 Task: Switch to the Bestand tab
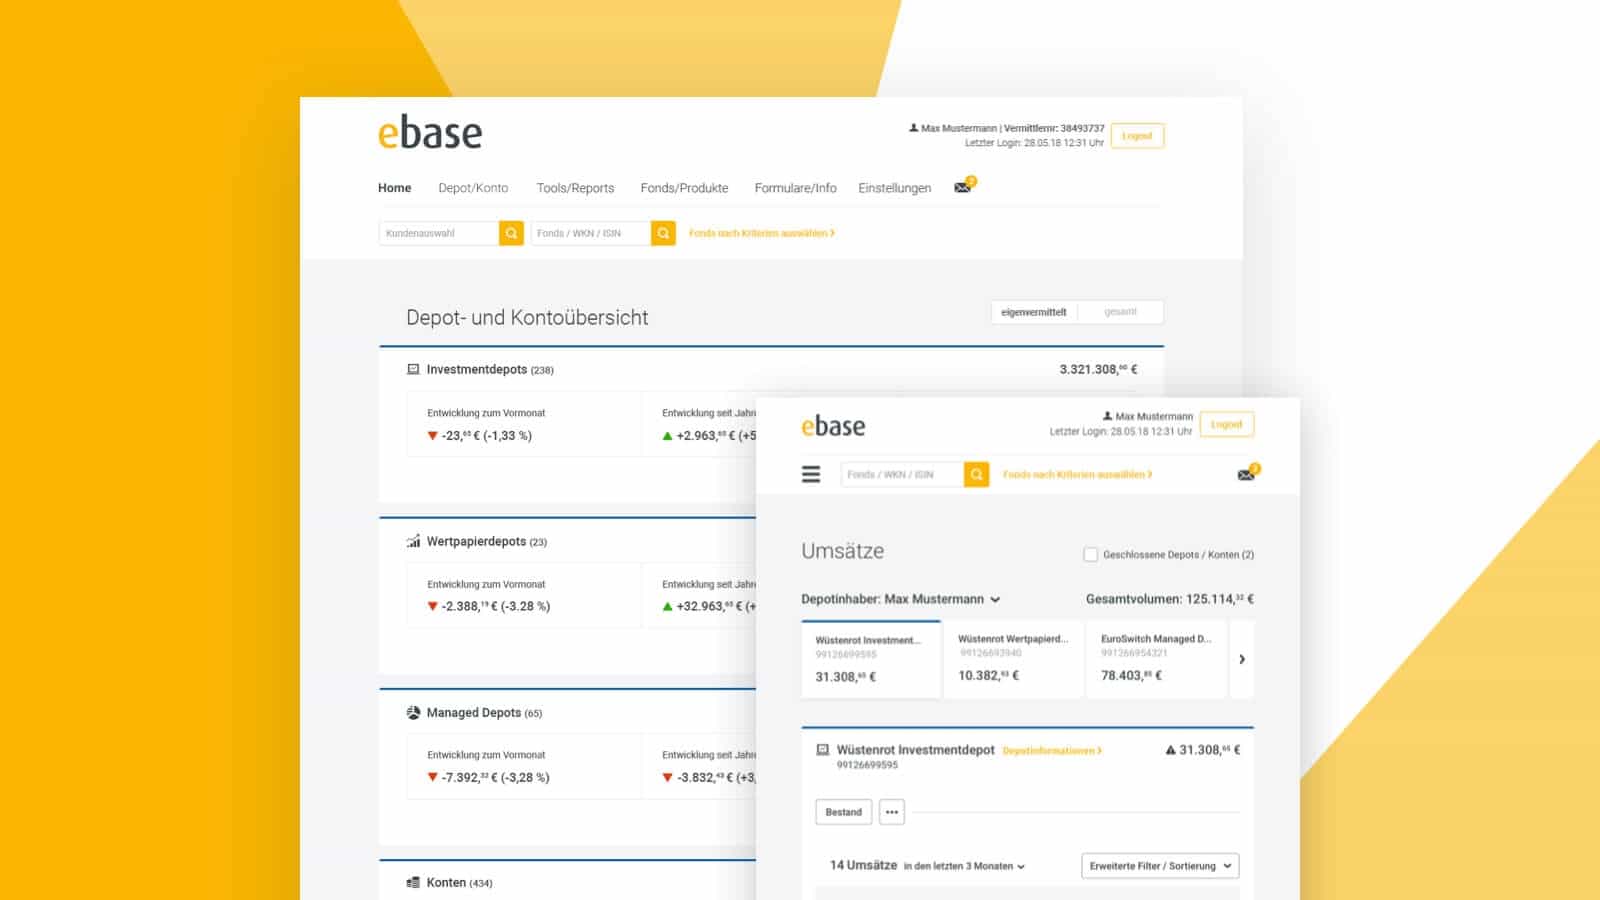point(843,812)
